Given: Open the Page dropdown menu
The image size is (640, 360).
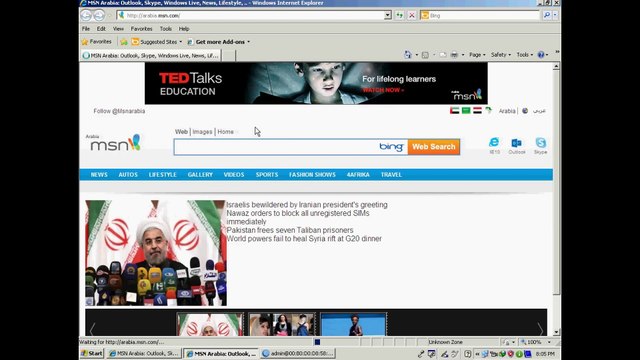Looking at the screenshot, I should [477, 55].
